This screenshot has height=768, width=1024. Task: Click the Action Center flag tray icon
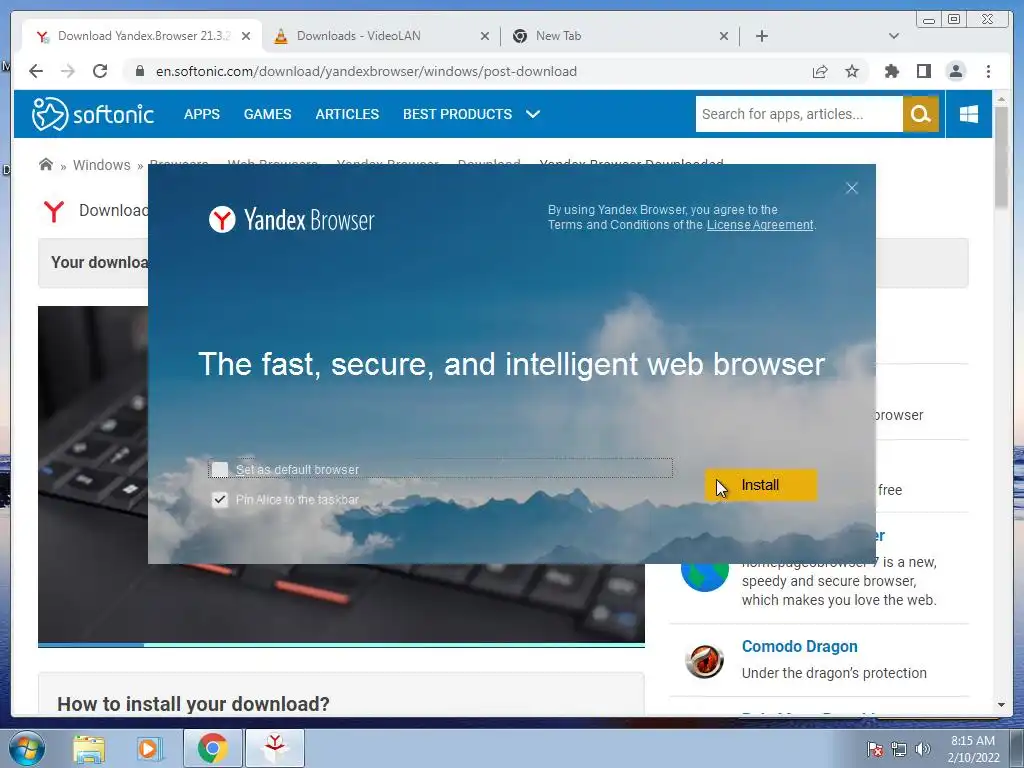point(875,749)
